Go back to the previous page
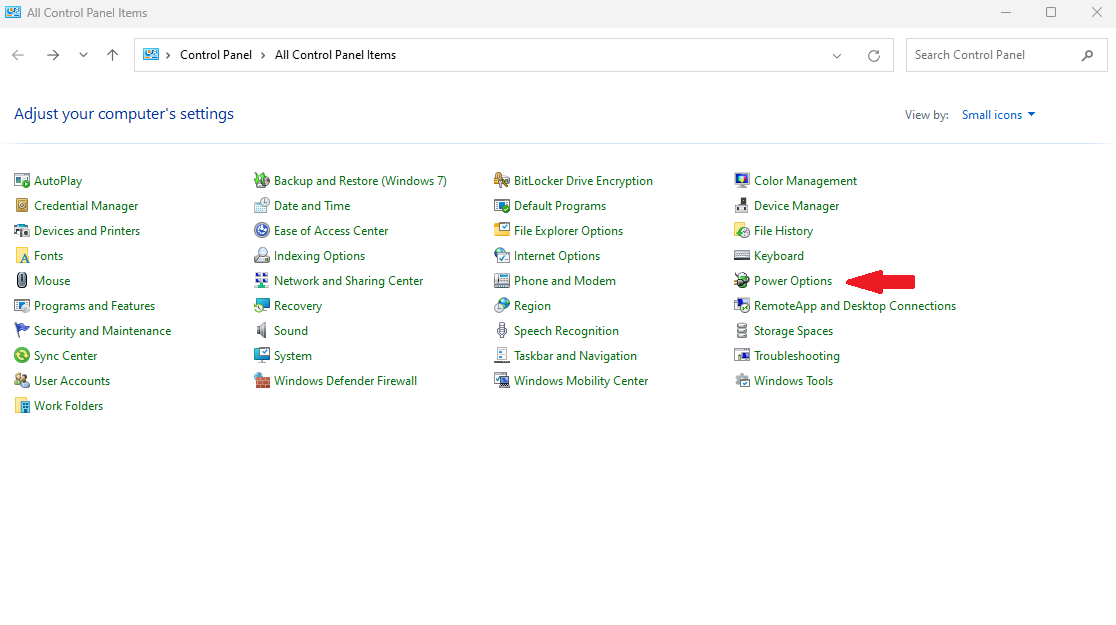 click(x=19, y=55)
